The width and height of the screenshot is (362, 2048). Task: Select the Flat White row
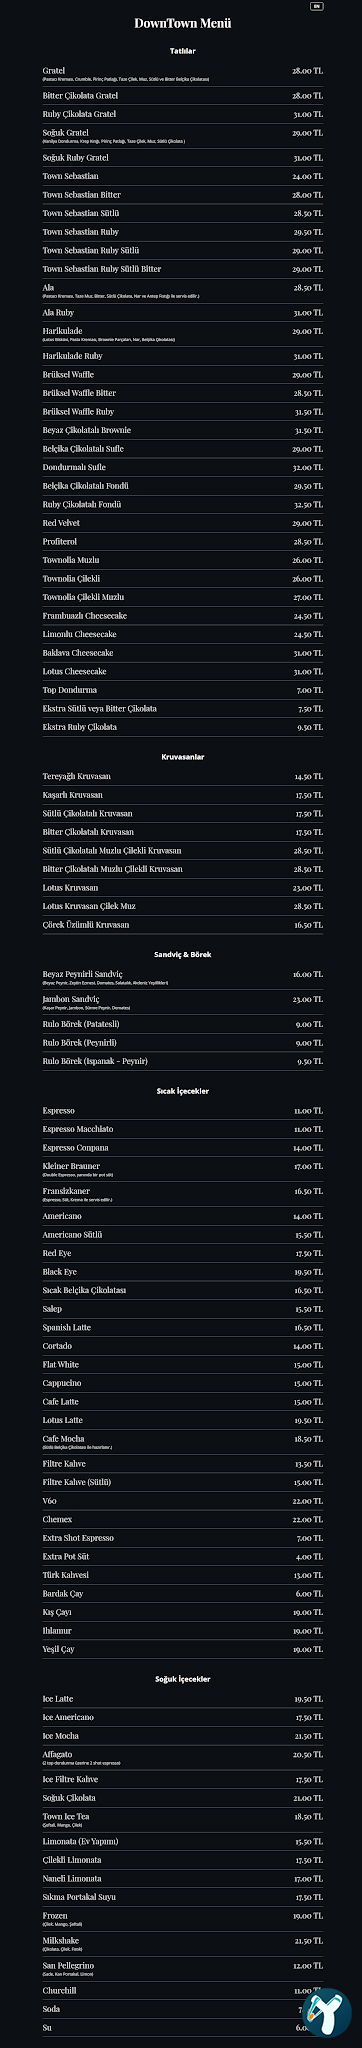(x=182, y=1364)
